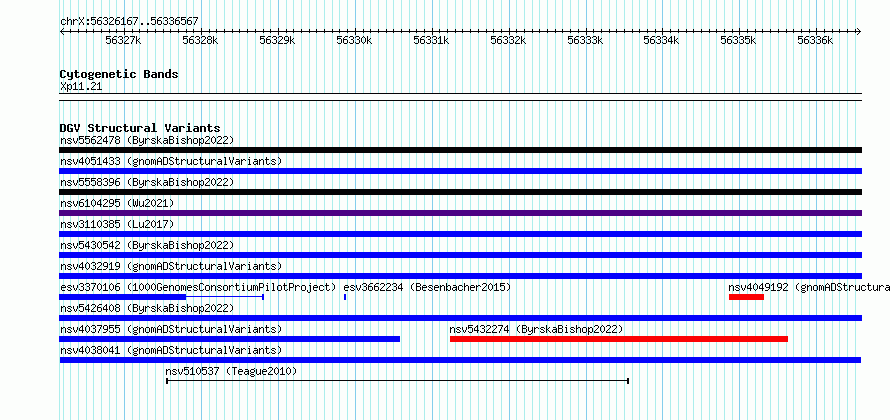This screenshot has height=420, width=890.
Task: Select the nsv5430542 (ByrskaBishop2022) label
Action: tap(147, 245)
